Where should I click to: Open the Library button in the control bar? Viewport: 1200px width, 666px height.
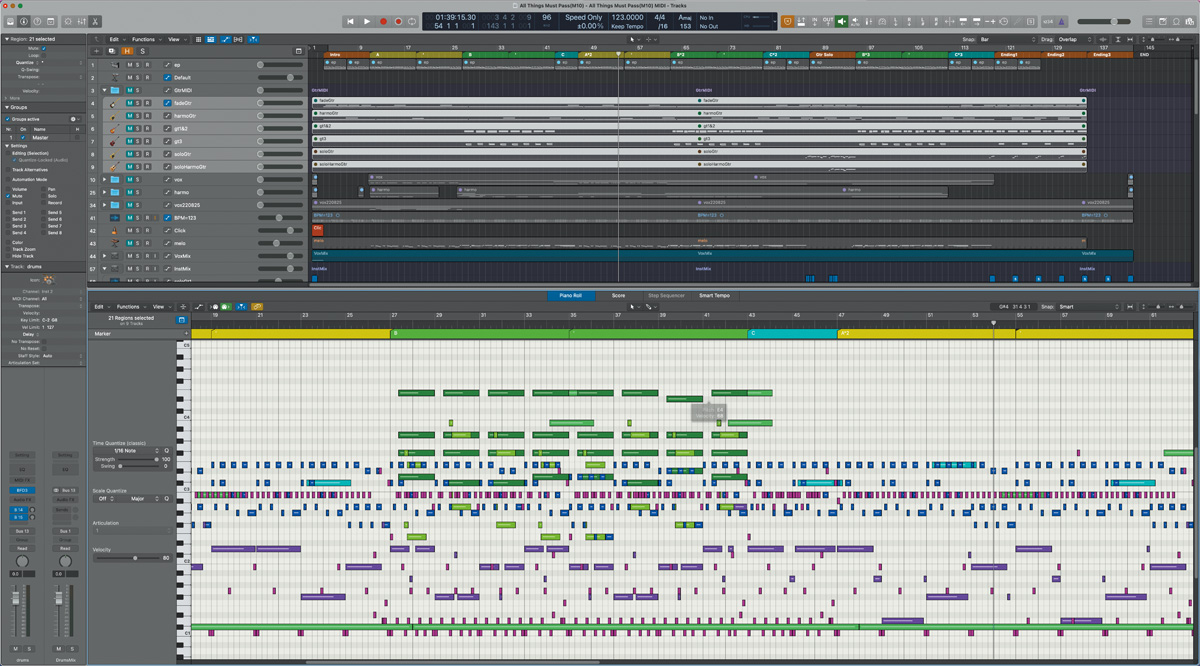click(x=11, y=22)
